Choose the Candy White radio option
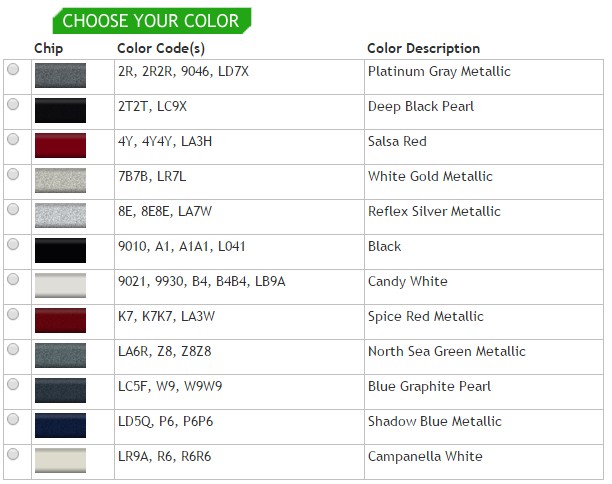Screen dimensions: 612x484 click(13, 280)
